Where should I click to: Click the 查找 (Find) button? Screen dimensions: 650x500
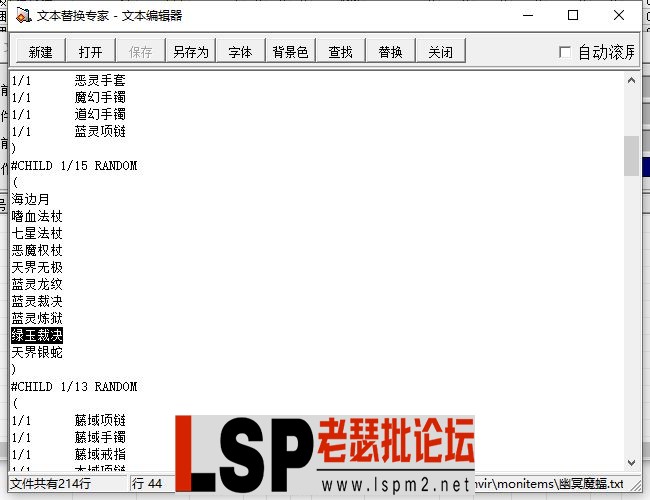pos(341,51)
